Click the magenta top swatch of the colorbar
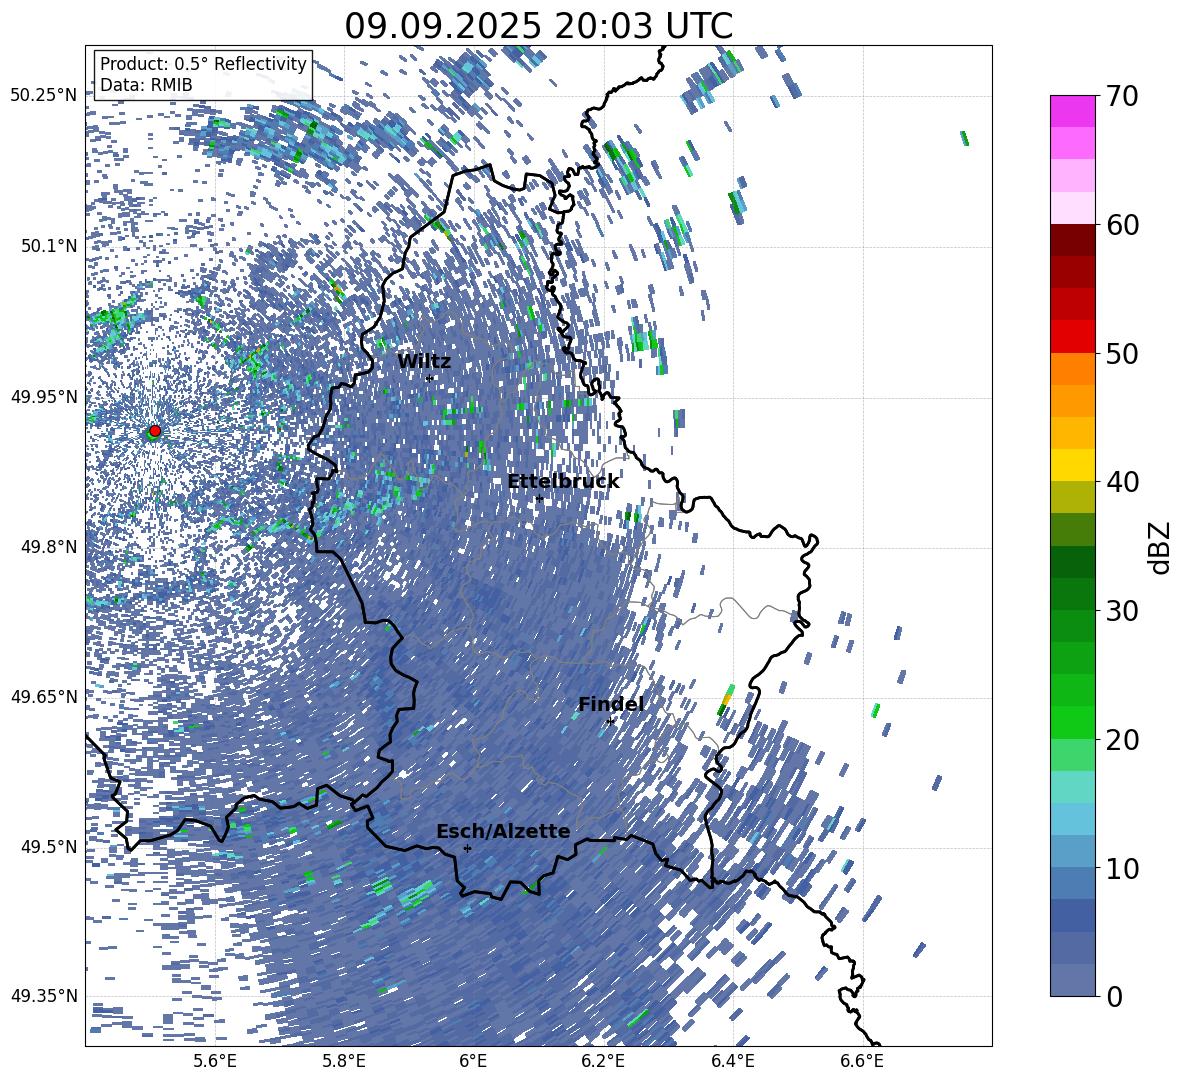The image size is (1184, 1081). [1072, 111]
